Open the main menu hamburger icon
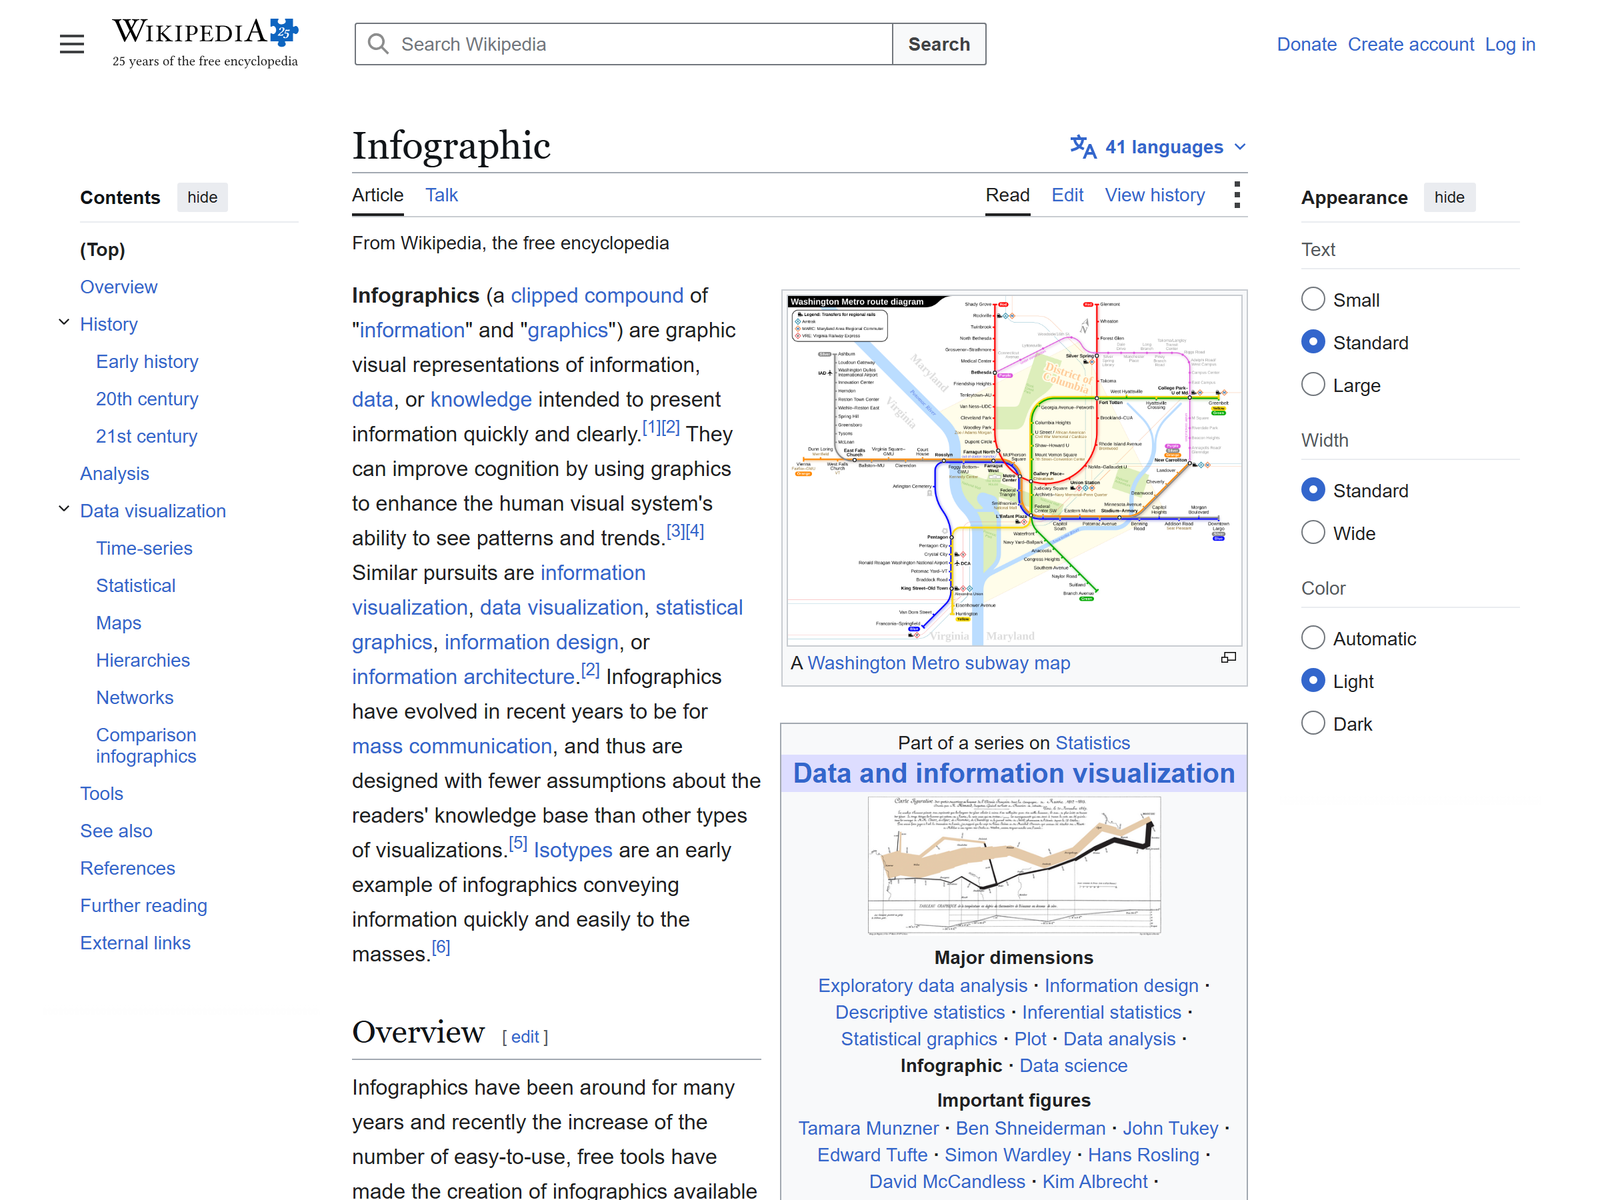This screenshot has height=1200, width=1600. coord(72,44)
